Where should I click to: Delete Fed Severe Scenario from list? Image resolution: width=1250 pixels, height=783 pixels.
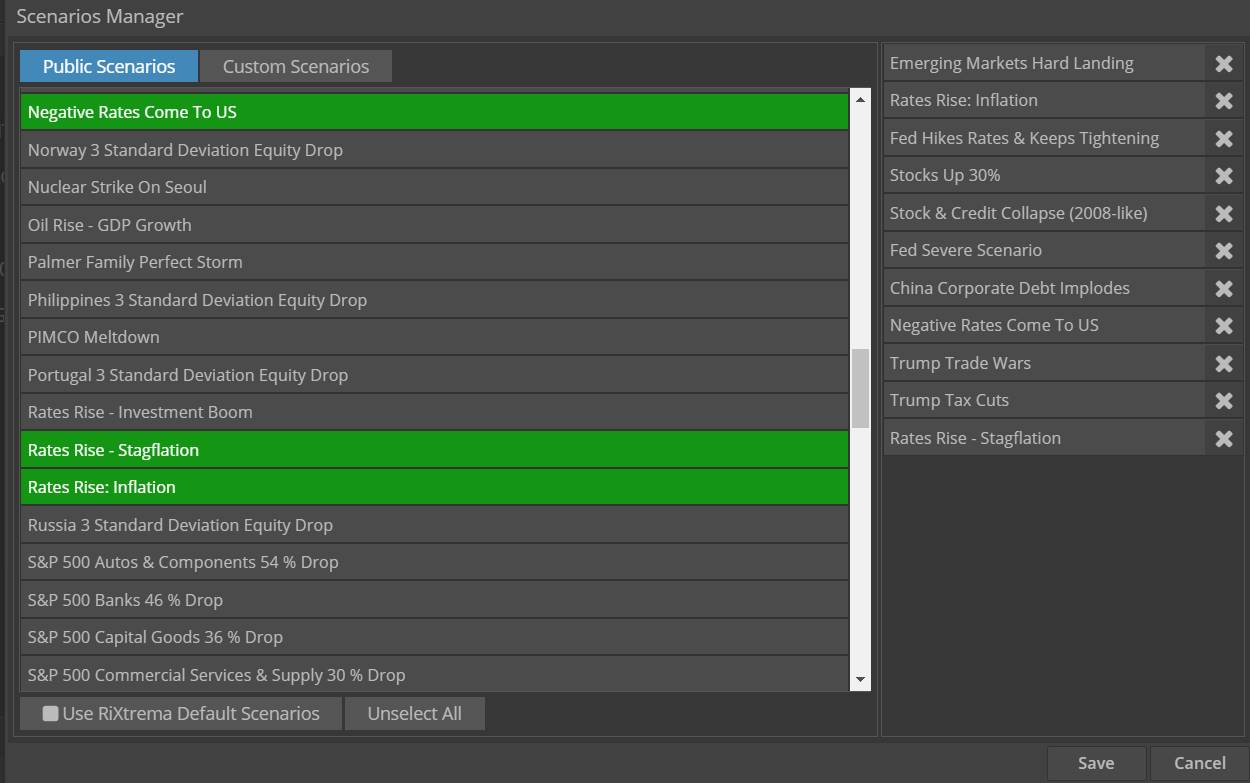pos(1223,251)
